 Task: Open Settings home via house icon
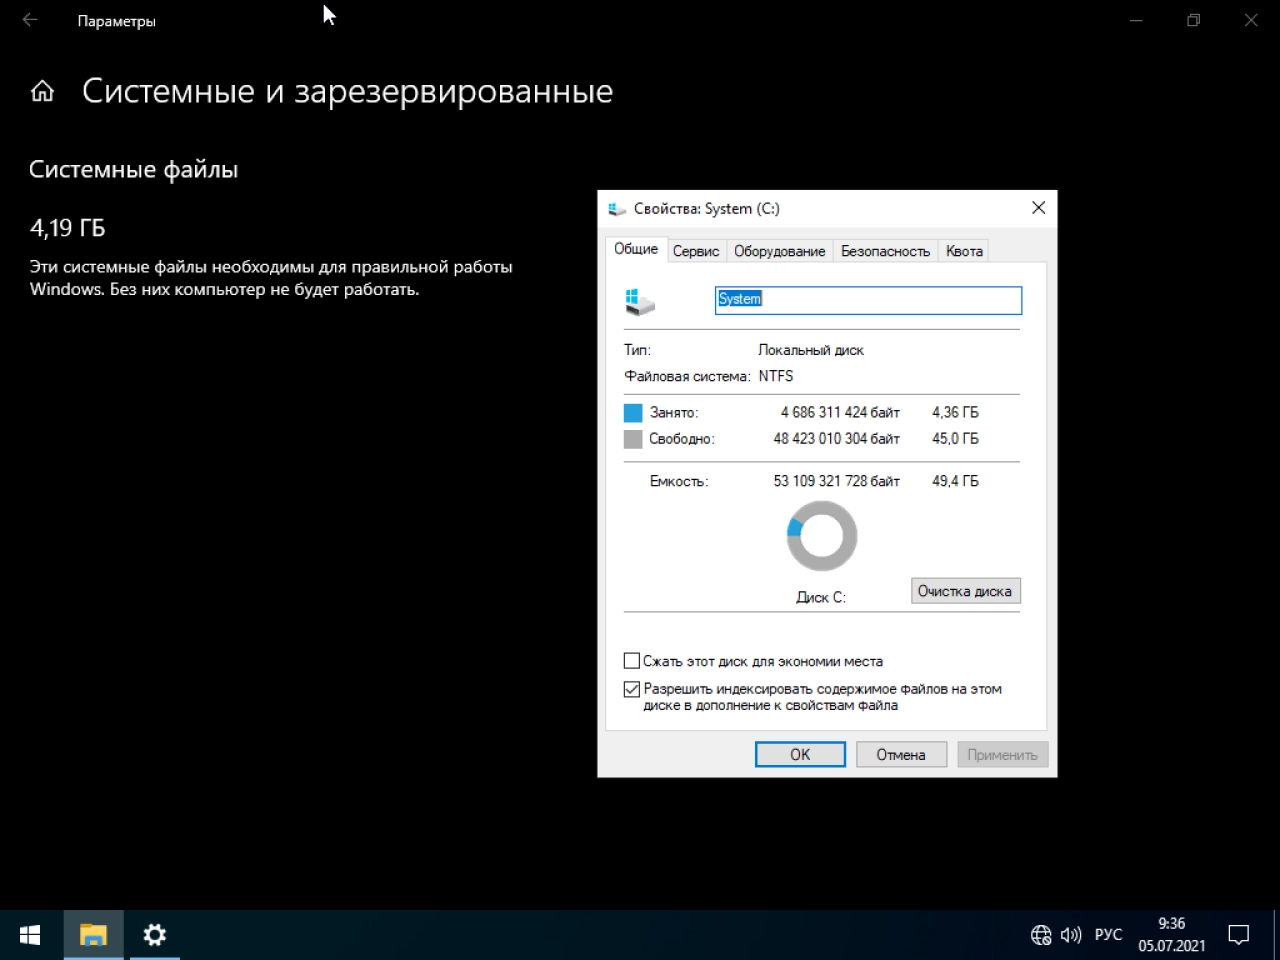[x=42, y=91]
